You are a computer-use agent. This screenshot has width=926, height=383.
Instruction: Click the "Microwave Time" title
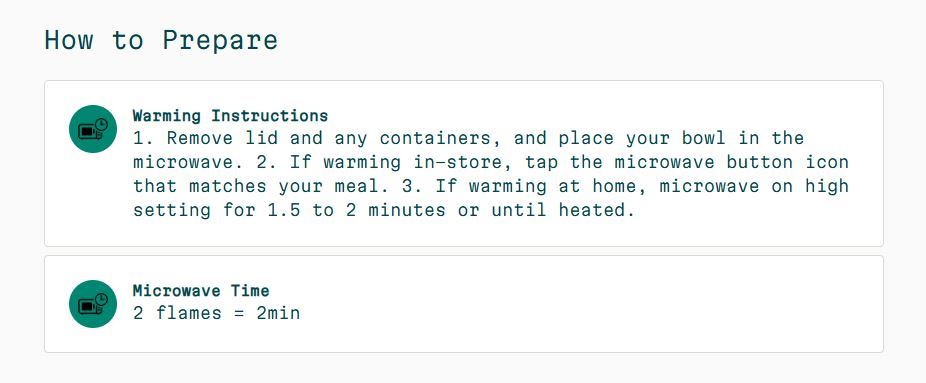point(201,290)
